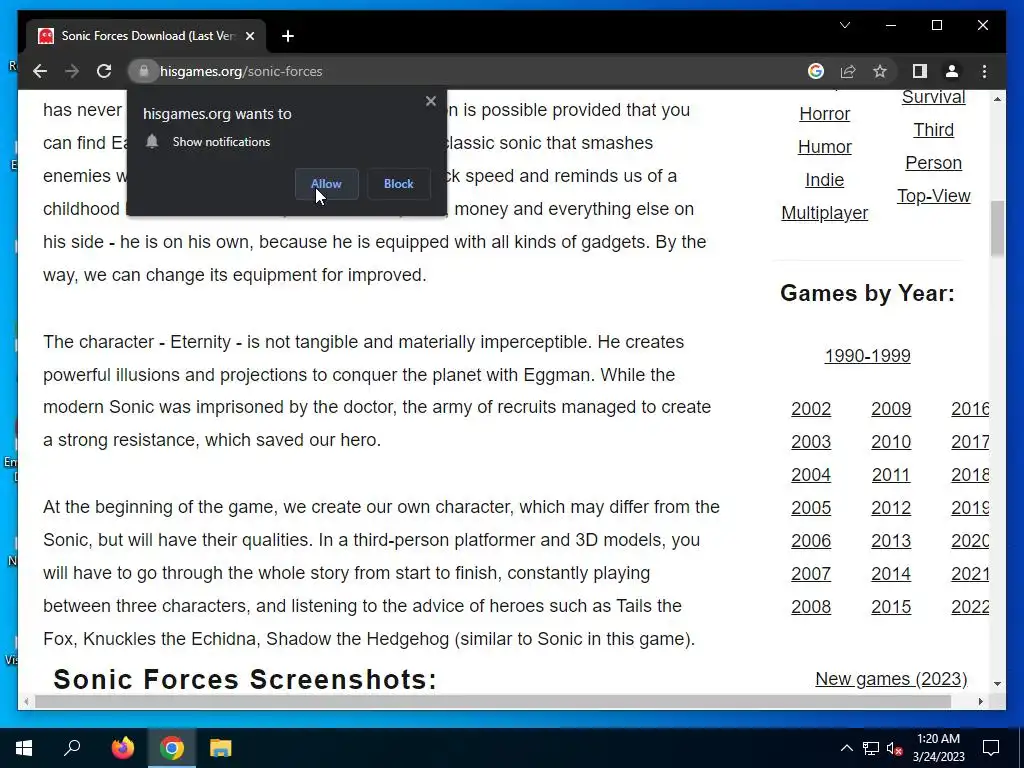Open the Multiplayer genre link

point(824,213)
